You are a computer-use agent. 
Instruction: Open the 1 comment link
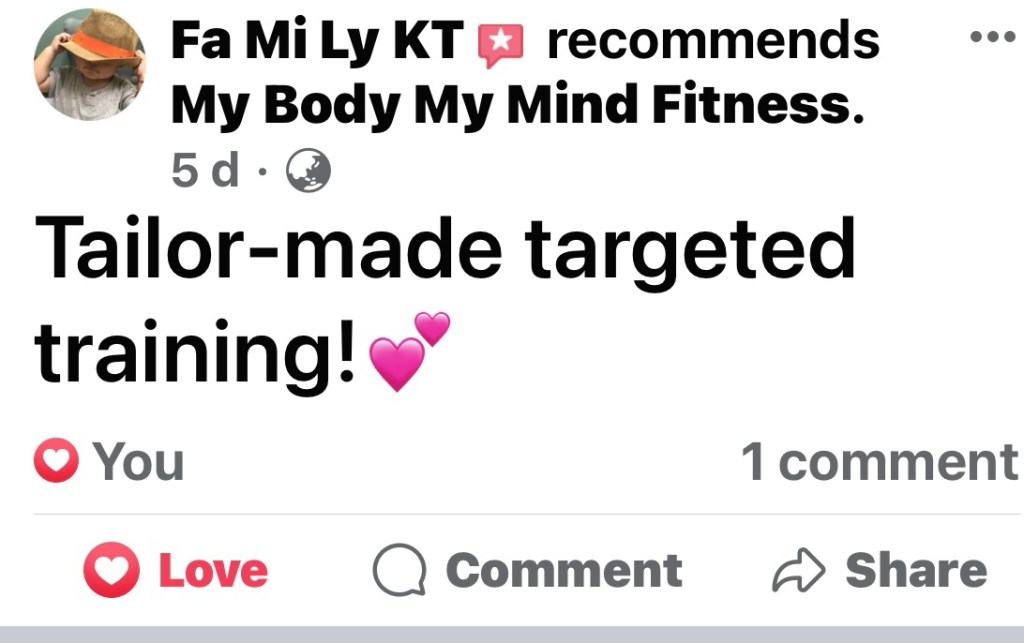[x=880, y=462]
